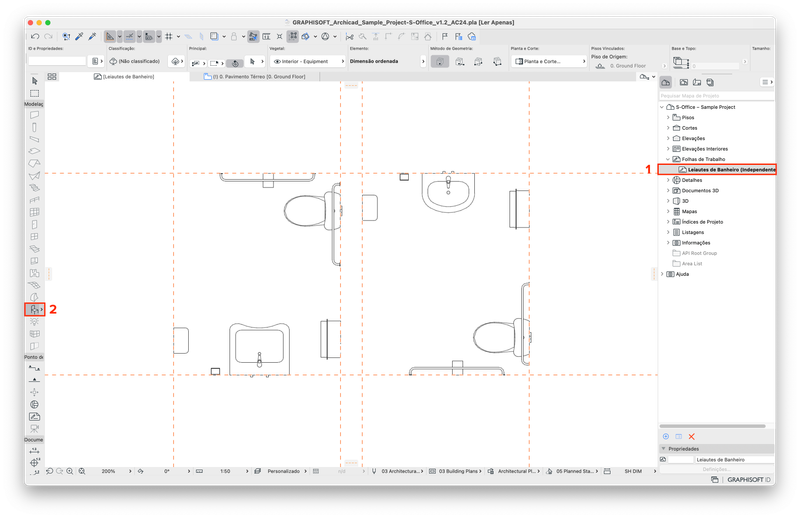Click the ID e Propriedades input field
Screen dimensions: 800x518
tap(57, 61)
